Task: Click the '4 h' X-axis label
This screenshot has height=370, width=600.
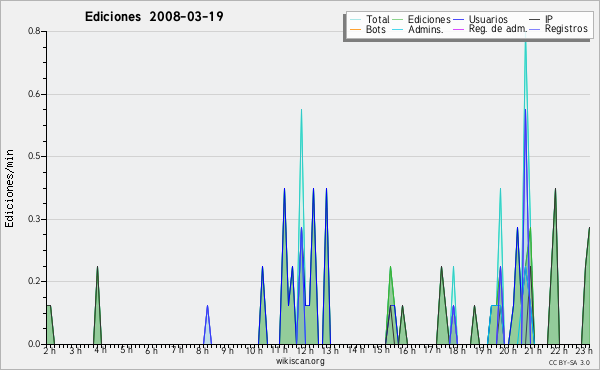Action: click(x=100, y=350)
